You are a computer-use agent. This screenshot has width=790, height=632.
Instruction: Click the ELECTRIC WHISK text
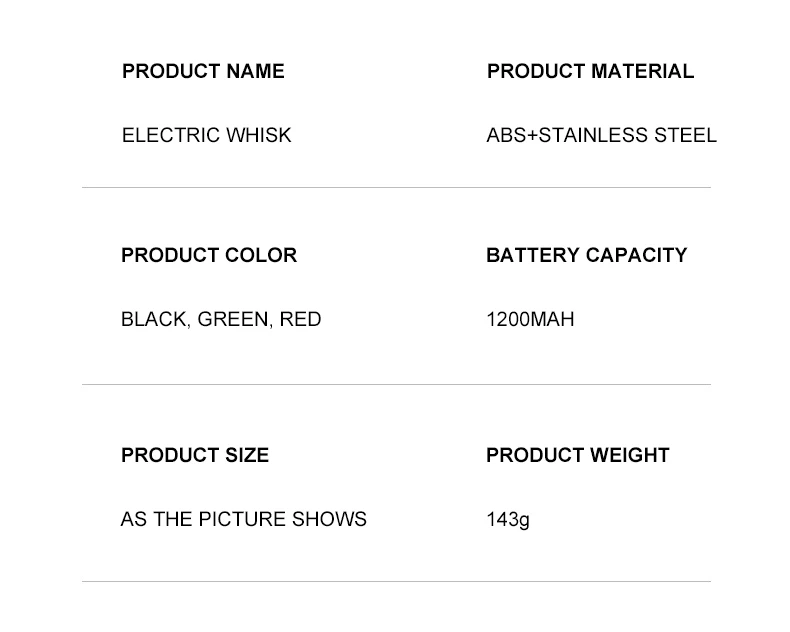206,135
